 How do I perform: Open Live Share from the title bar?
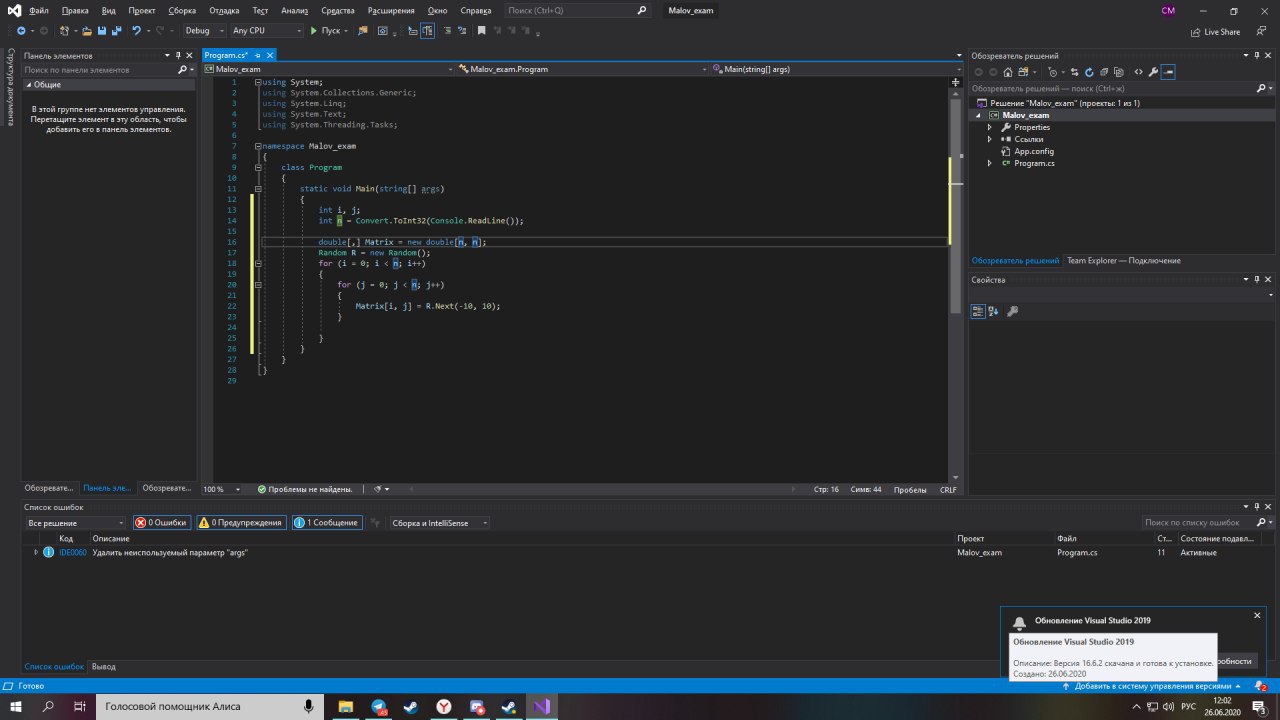click(x=1215, y=32)
